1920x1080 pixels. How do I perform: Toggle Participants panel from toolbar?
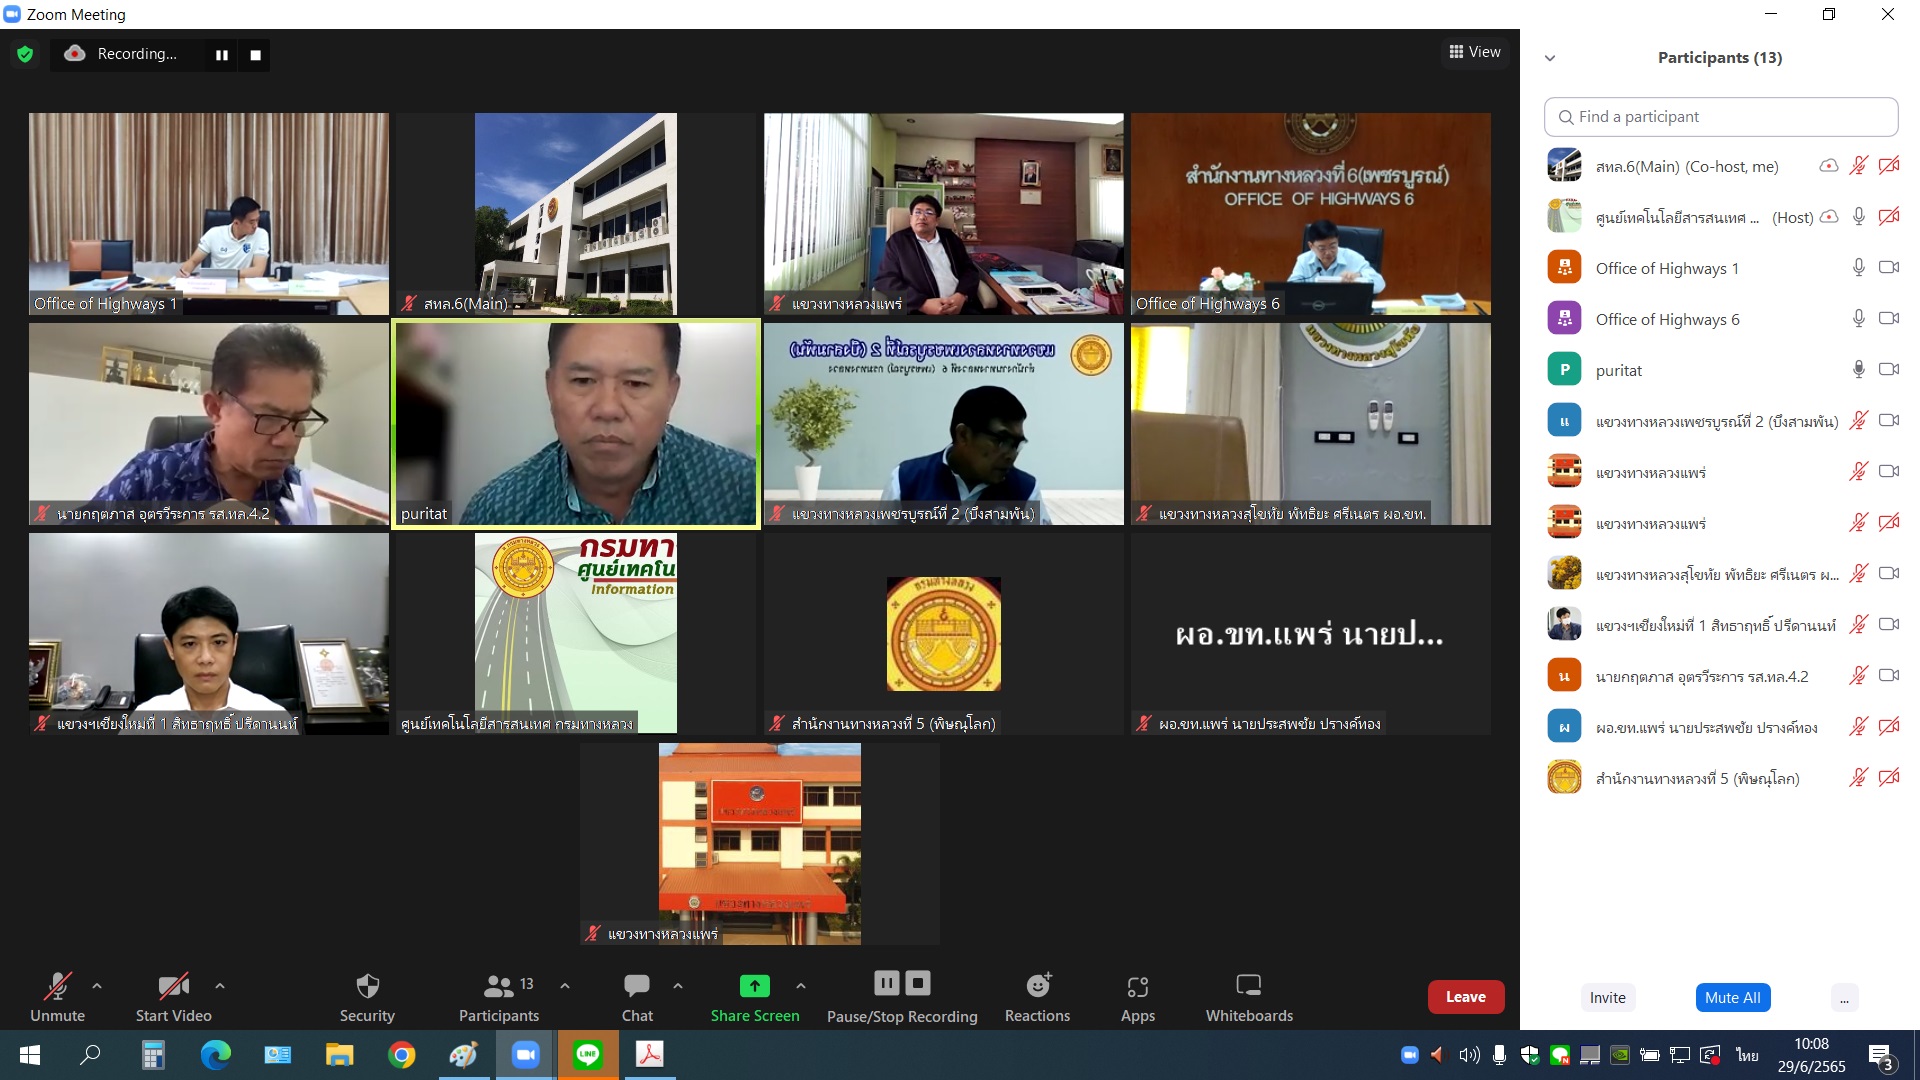pyautogui.click(x=498, y=987)
